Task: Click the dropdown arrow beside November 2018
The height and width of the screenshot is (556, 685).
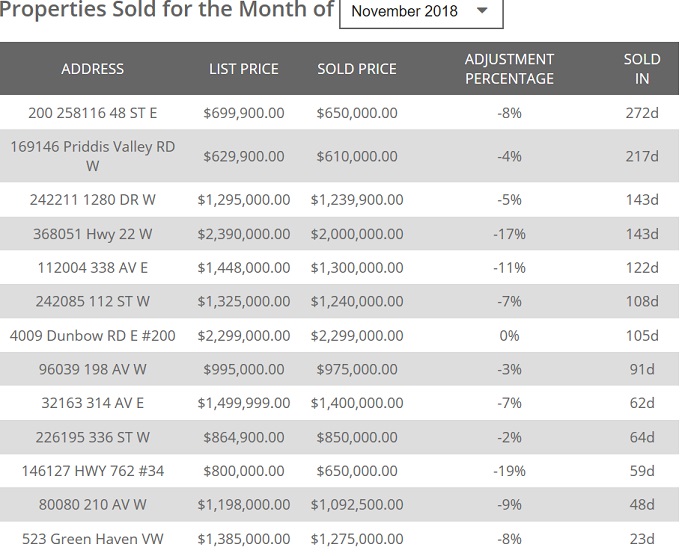Action: 482,12
